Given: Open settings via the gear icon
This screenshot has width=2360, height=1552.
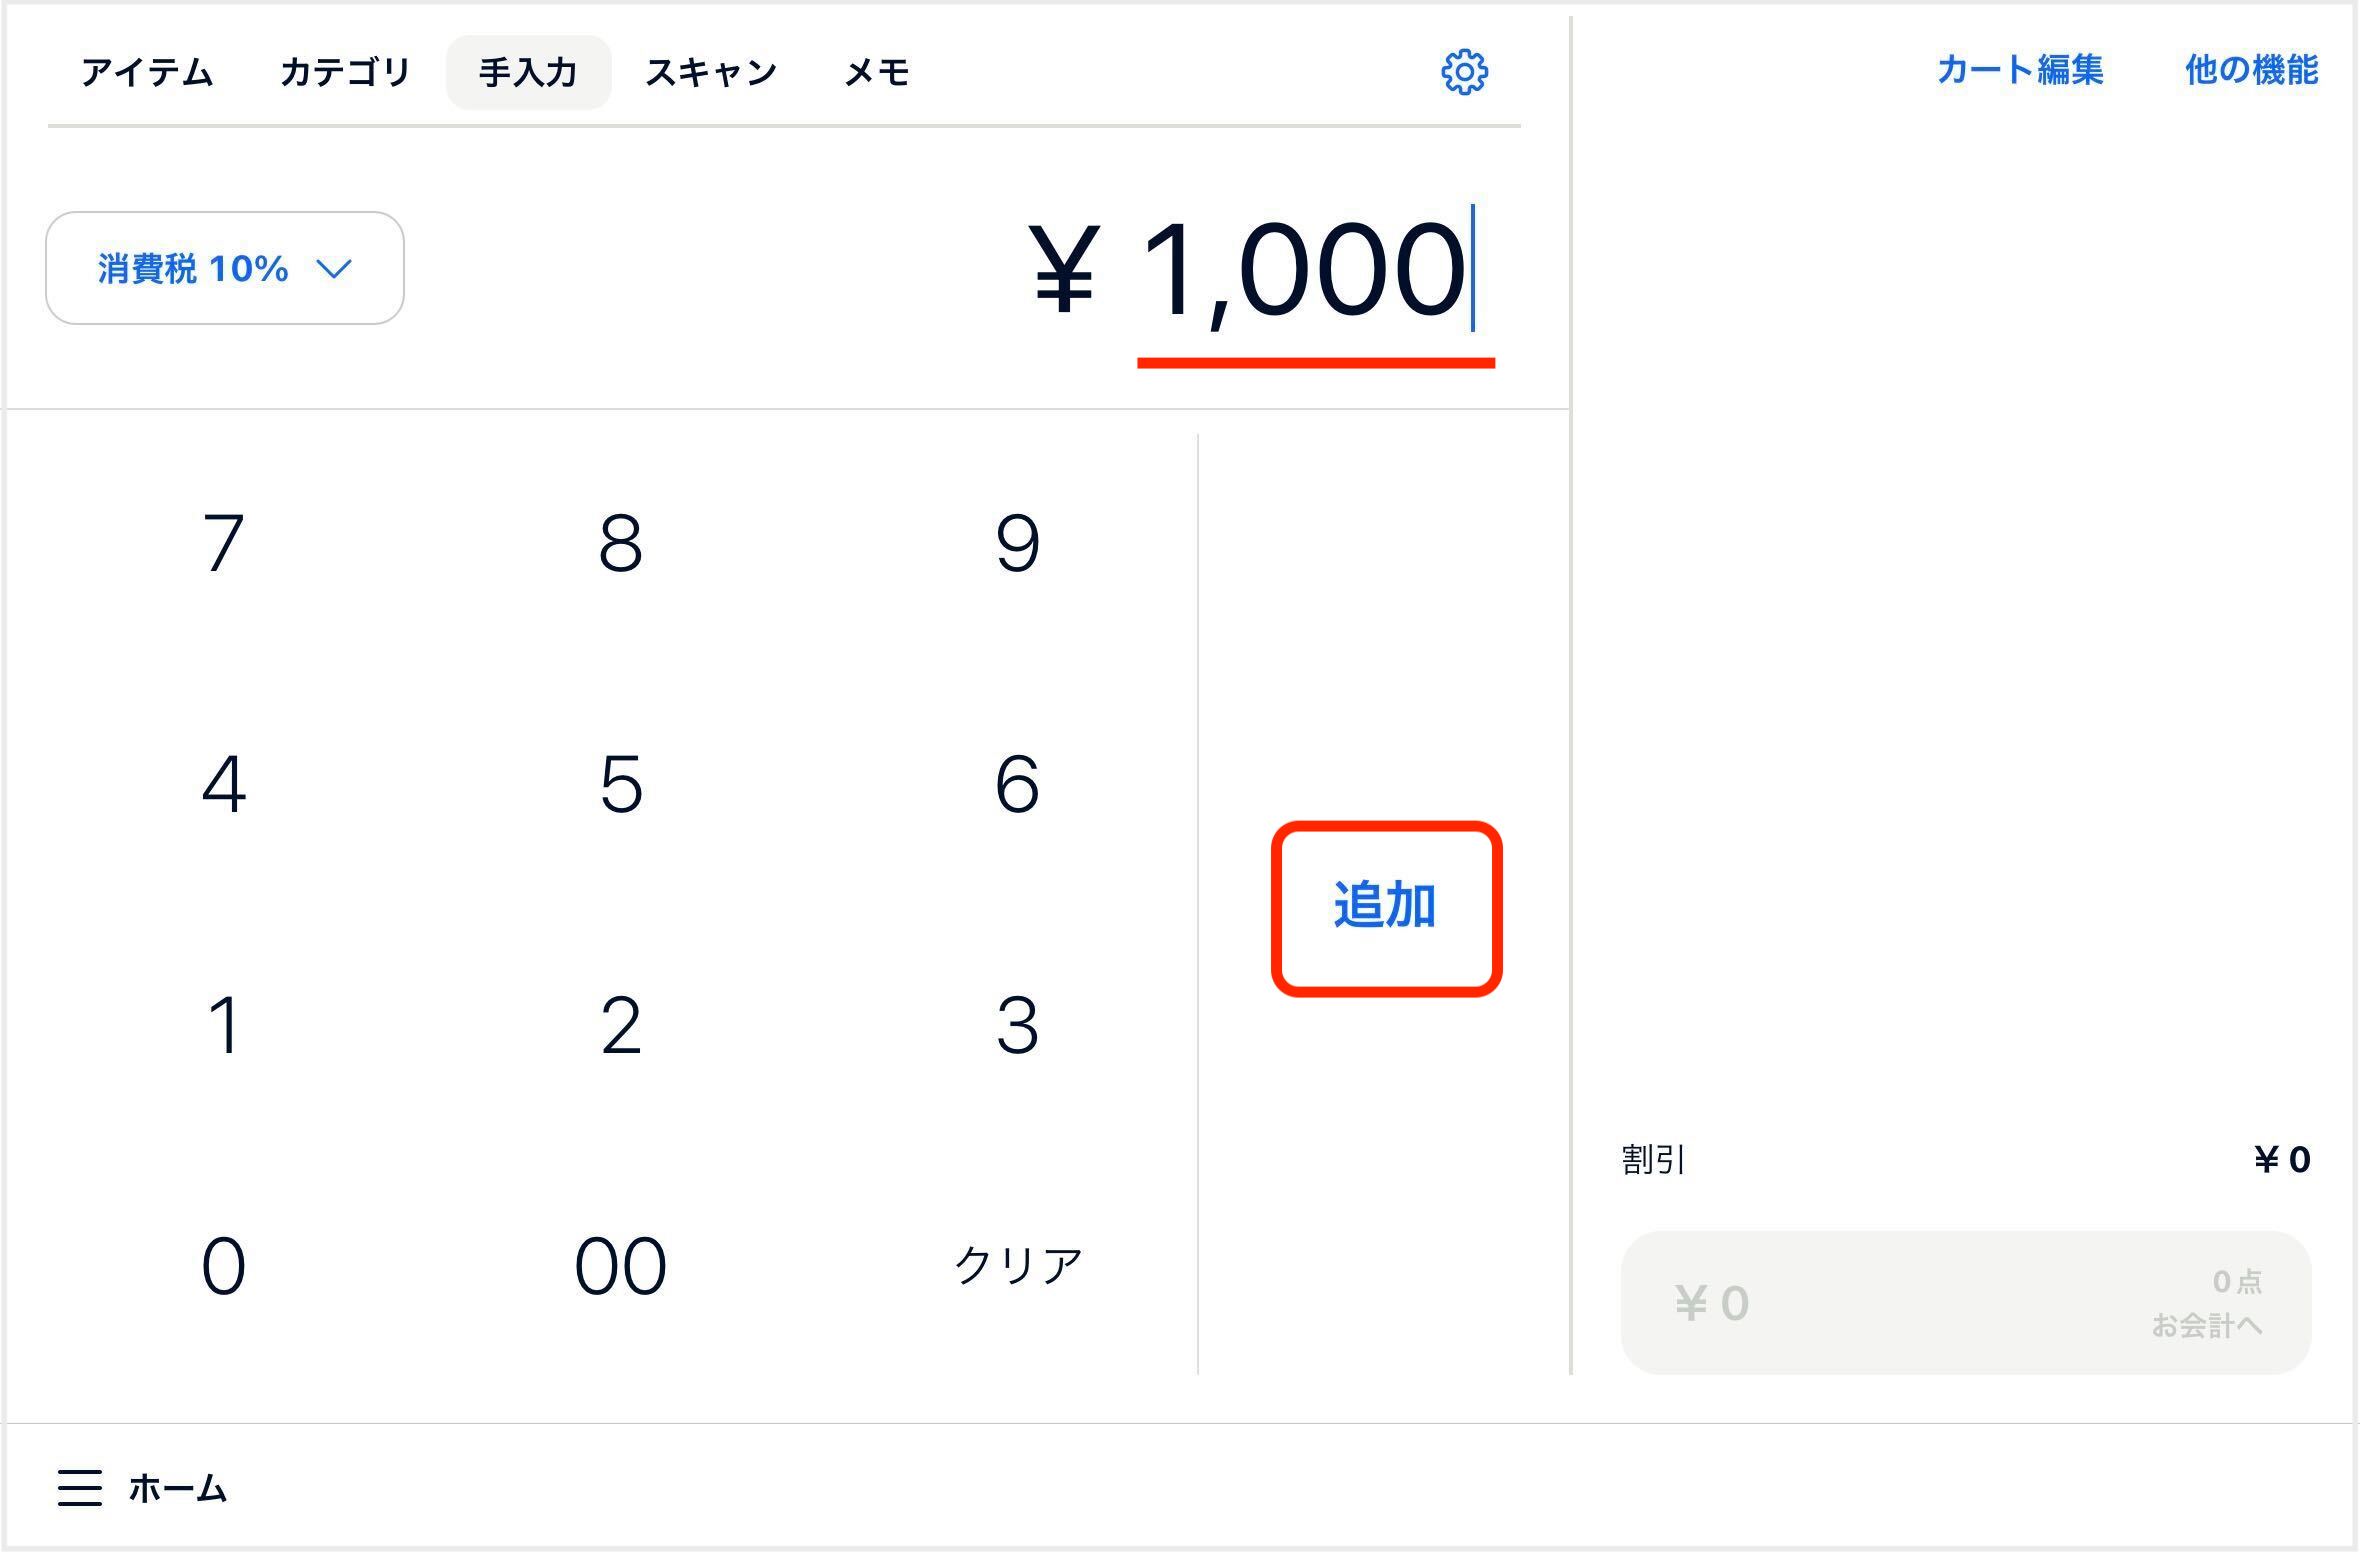Looking at the screenshot, I should click(1464, 72).
